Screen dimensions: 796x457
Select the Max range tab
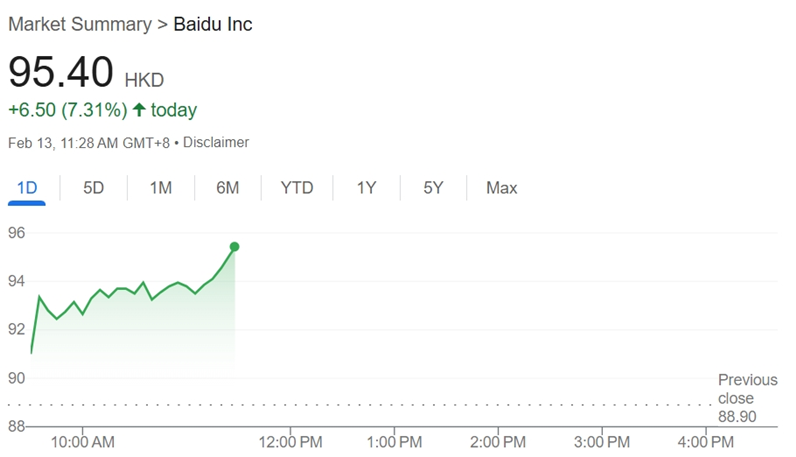tap(502, 188)
